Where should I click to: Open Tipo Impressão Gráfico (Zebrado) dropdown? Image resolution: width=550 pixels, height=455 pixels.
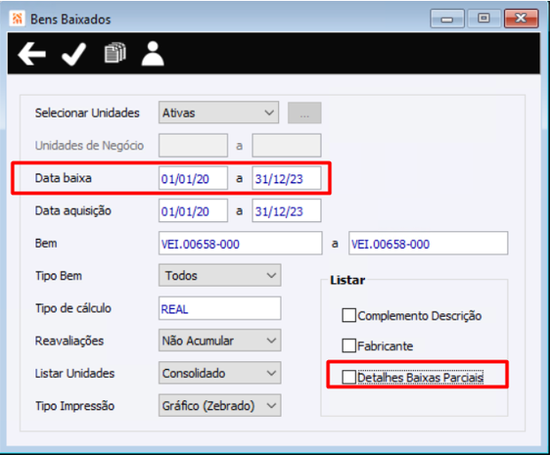220,406
